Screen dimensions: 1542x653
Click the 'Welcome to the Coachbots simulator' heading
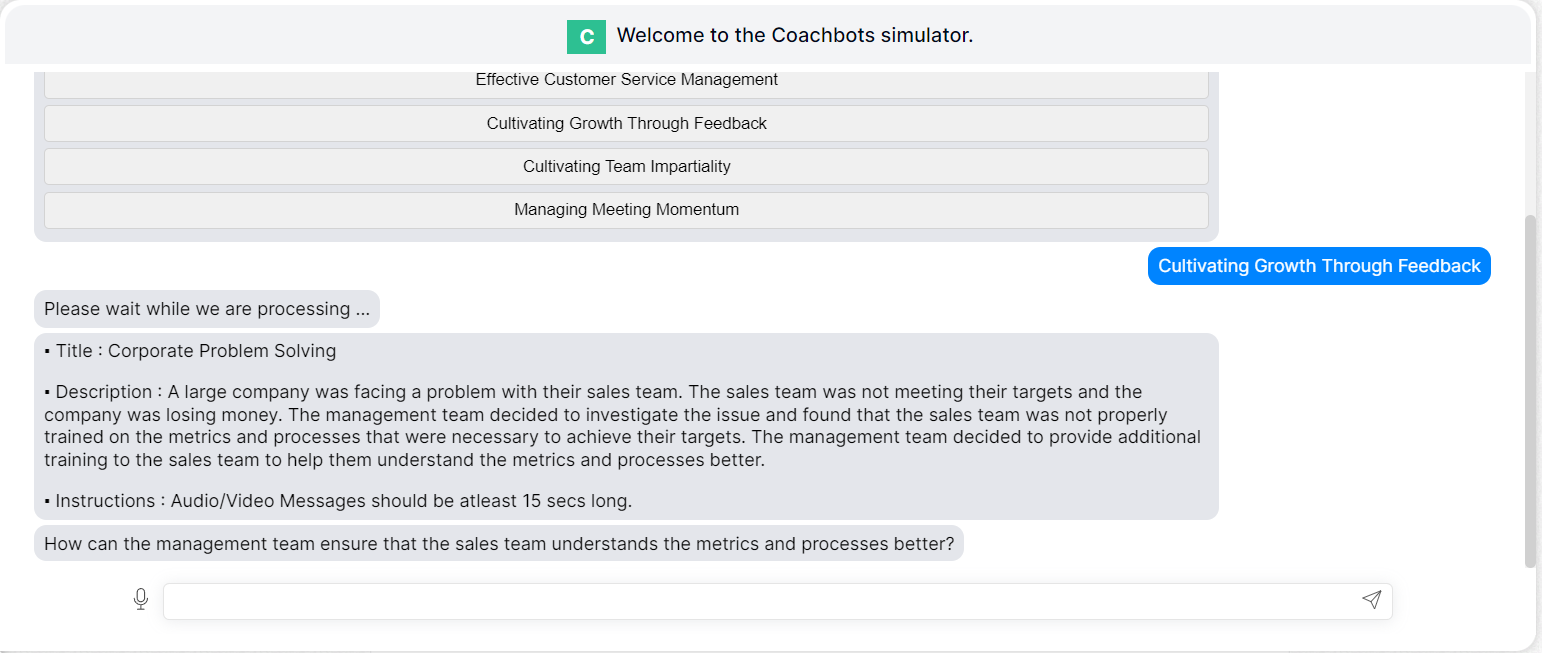point(794,36)
